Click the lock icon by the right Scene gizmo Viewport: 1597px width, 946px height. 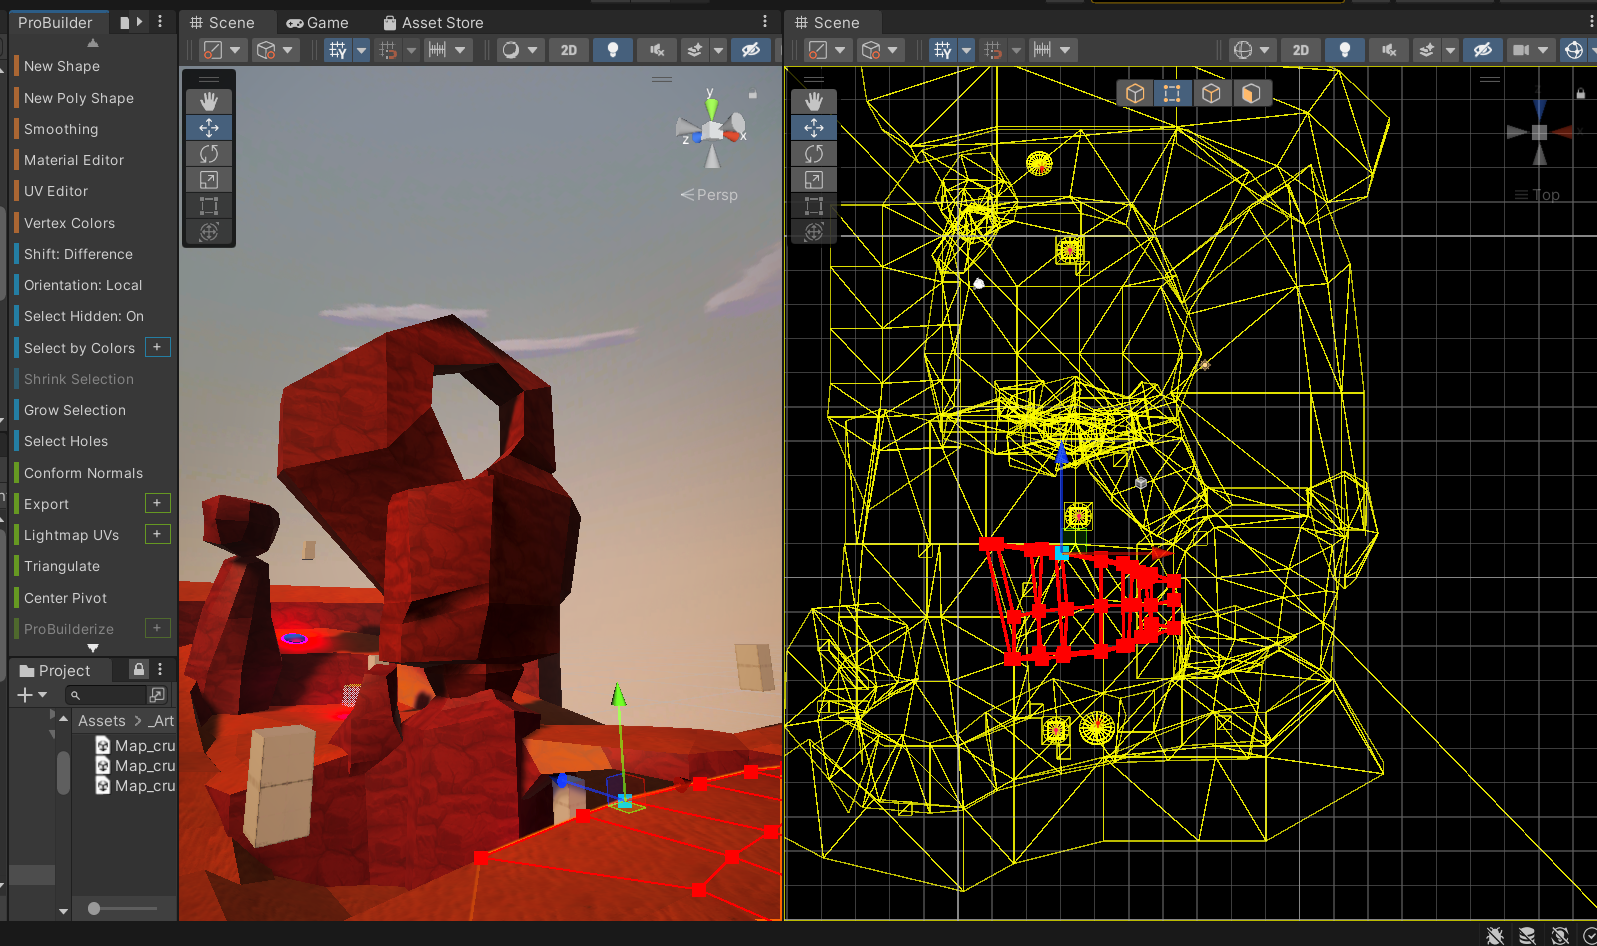coord(1581,93)
